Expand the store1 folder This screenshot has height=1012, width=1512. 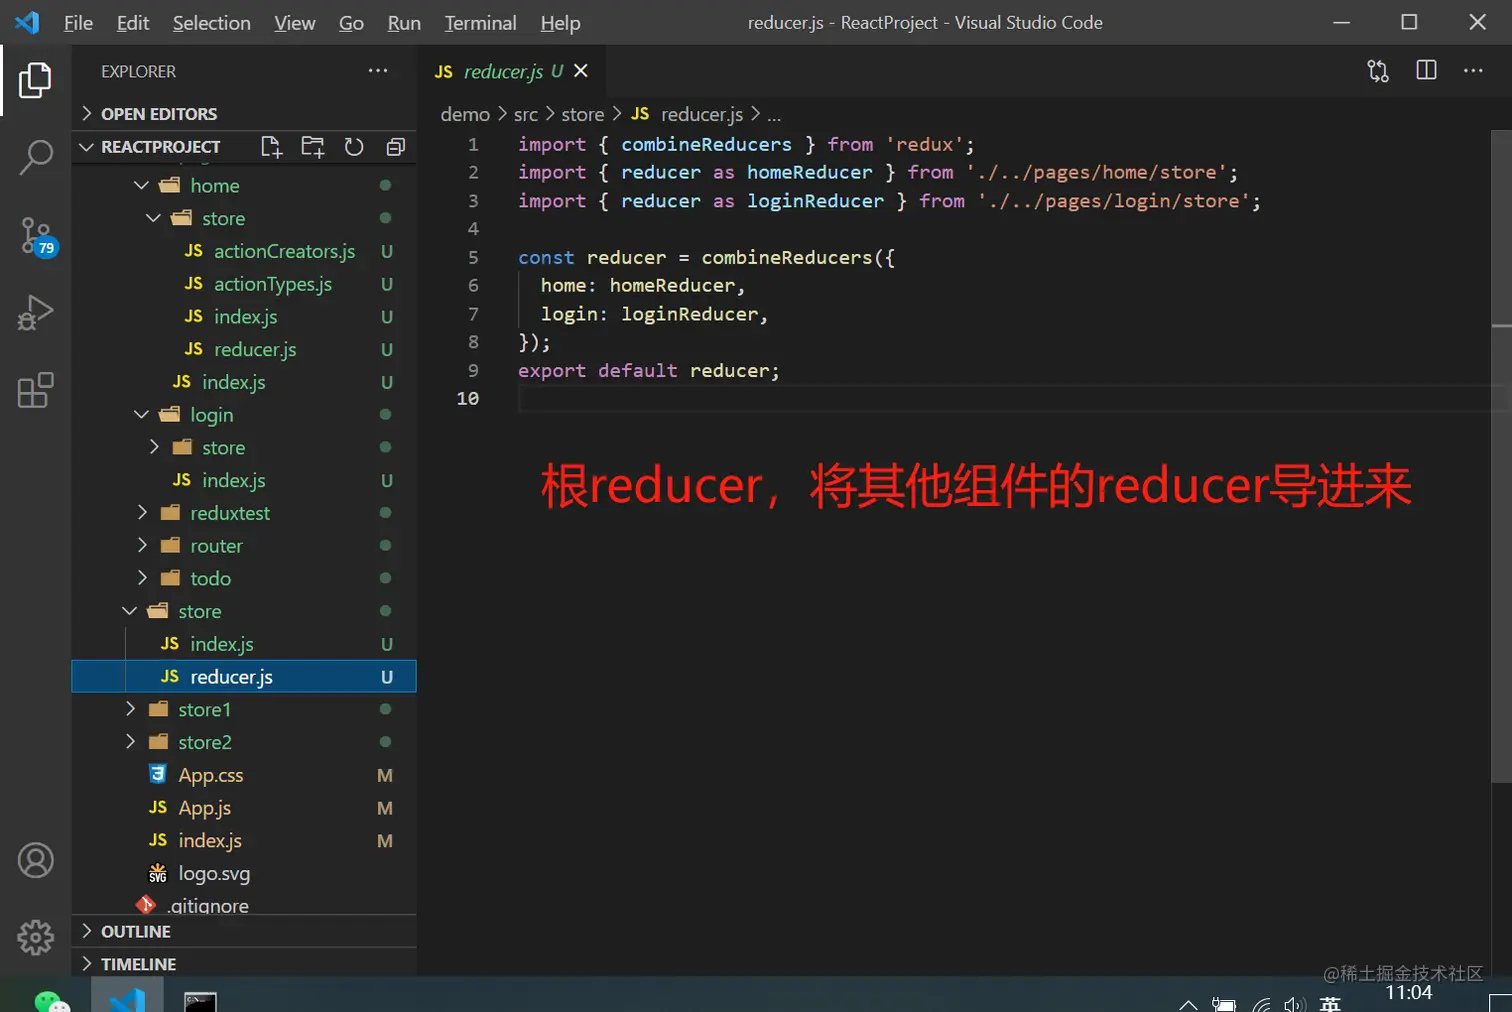pos(244,709)
